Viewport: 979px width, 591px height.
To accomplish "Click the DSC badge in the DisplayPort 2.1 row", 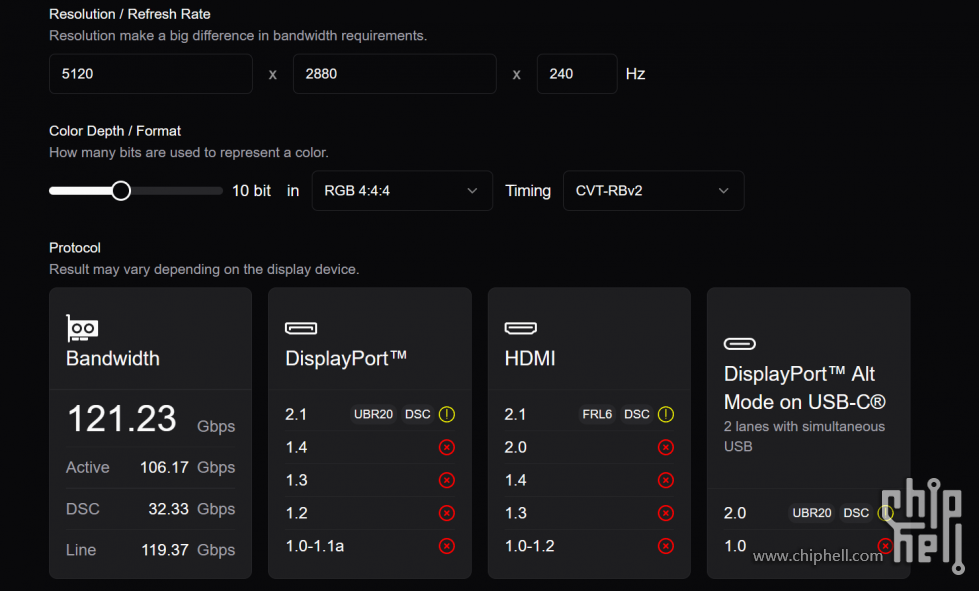I will (x=418, y=414).
